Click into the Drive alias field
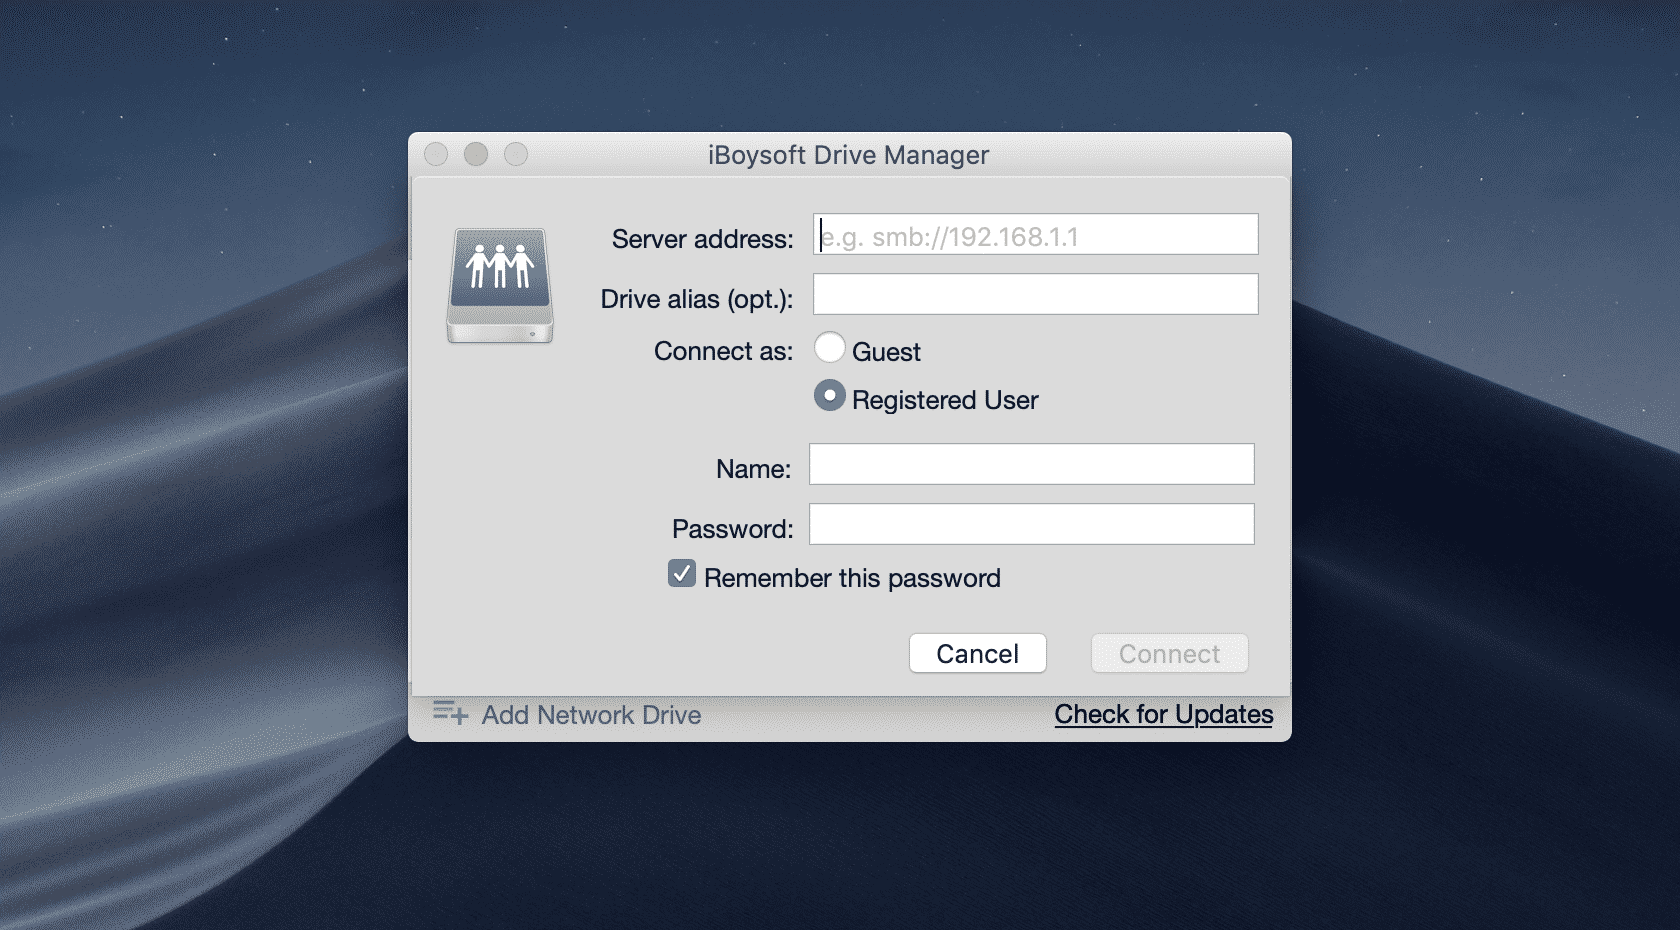The image size is (1680, 930). point(1035,295)
